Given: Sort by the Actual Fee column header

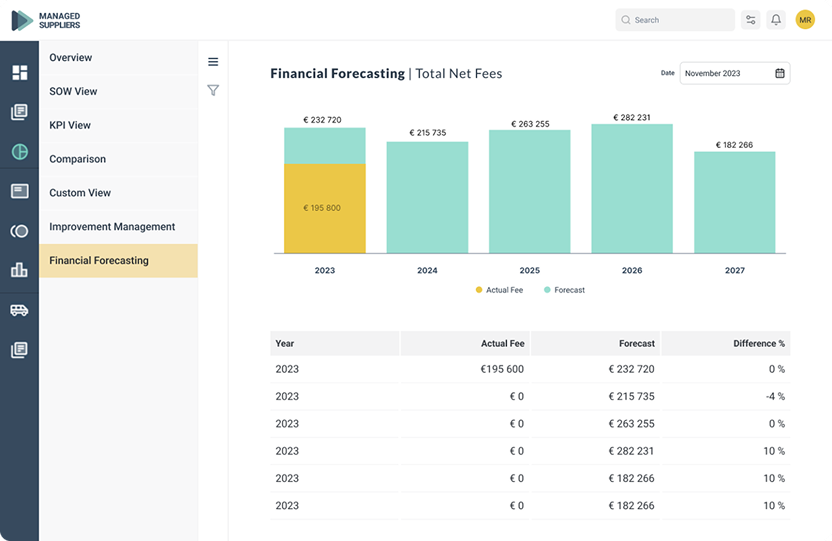Looking at the screenshot, I should point(465,344).
